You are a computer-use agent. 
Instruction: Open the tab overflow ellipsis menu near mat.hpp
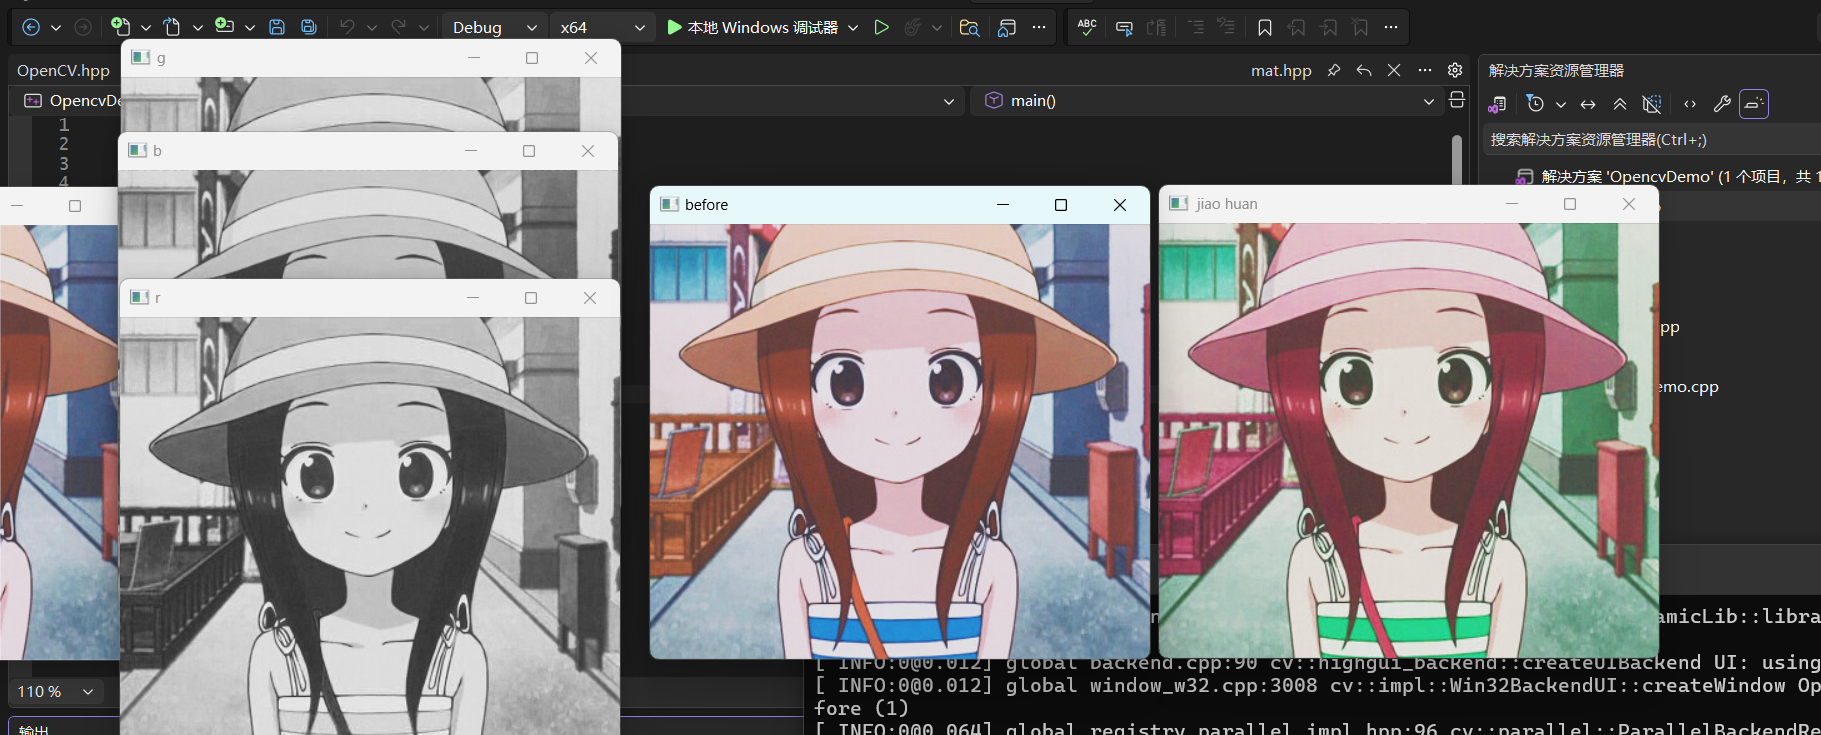click(1425, 70)
